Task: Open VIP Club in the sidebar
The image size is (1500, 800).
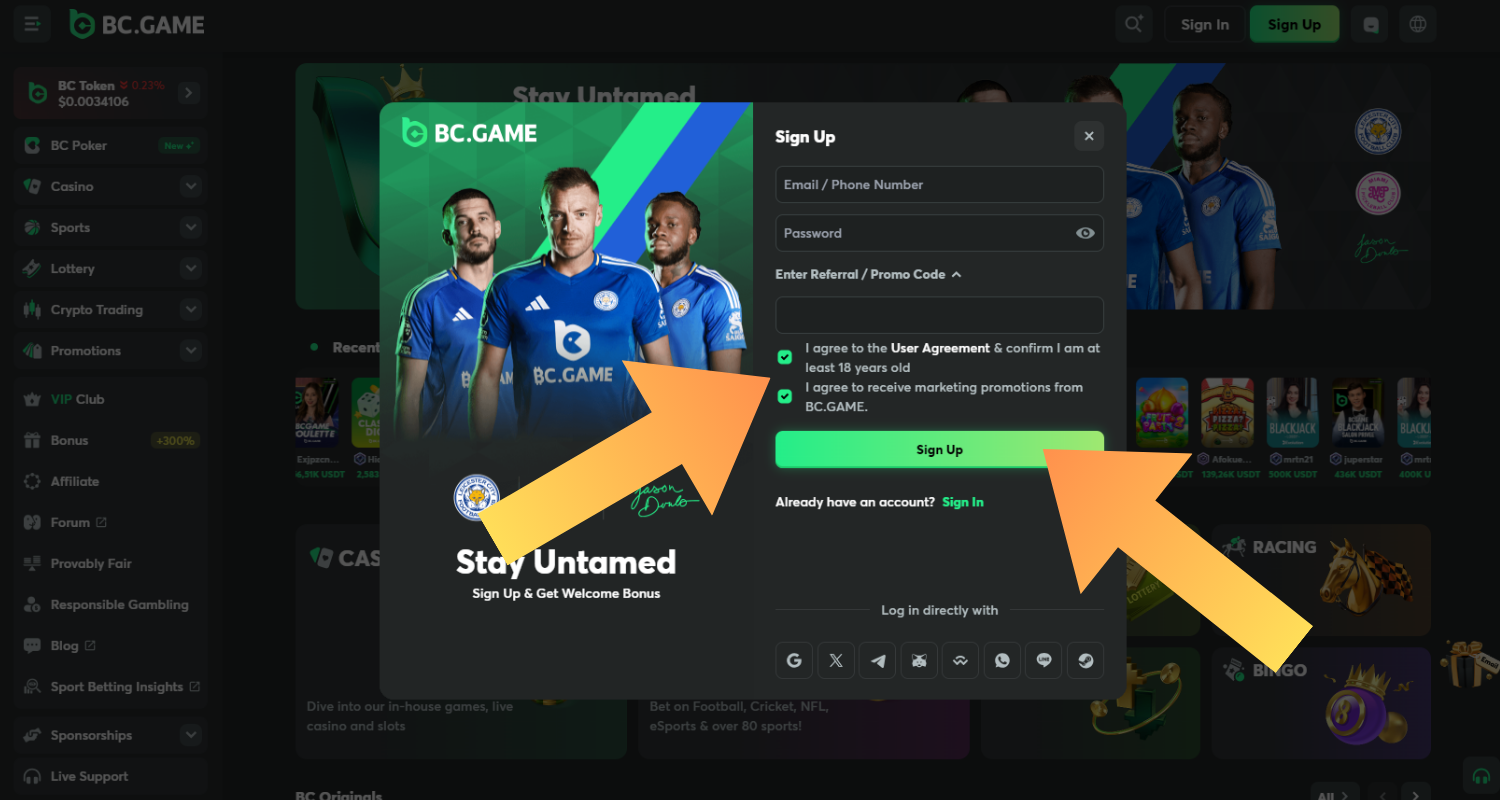Action: click(77, 399)
